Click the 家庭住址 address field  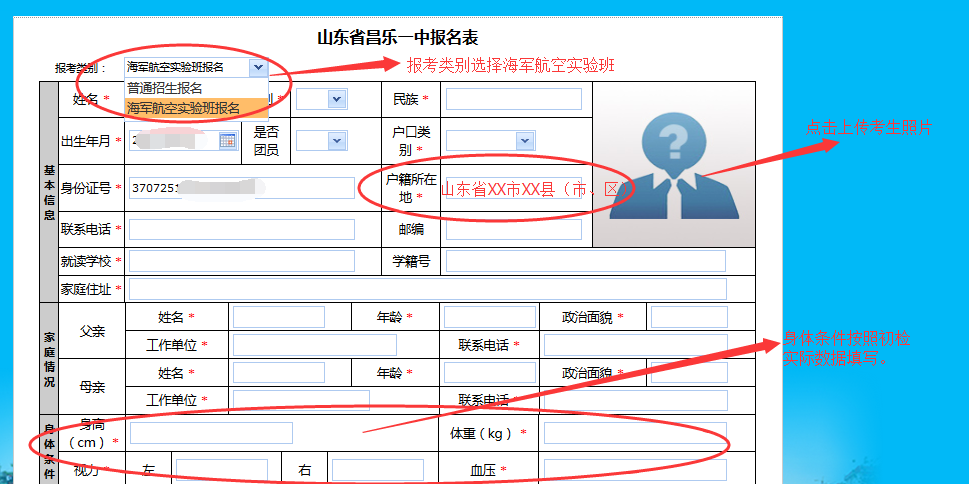[427, 289]
